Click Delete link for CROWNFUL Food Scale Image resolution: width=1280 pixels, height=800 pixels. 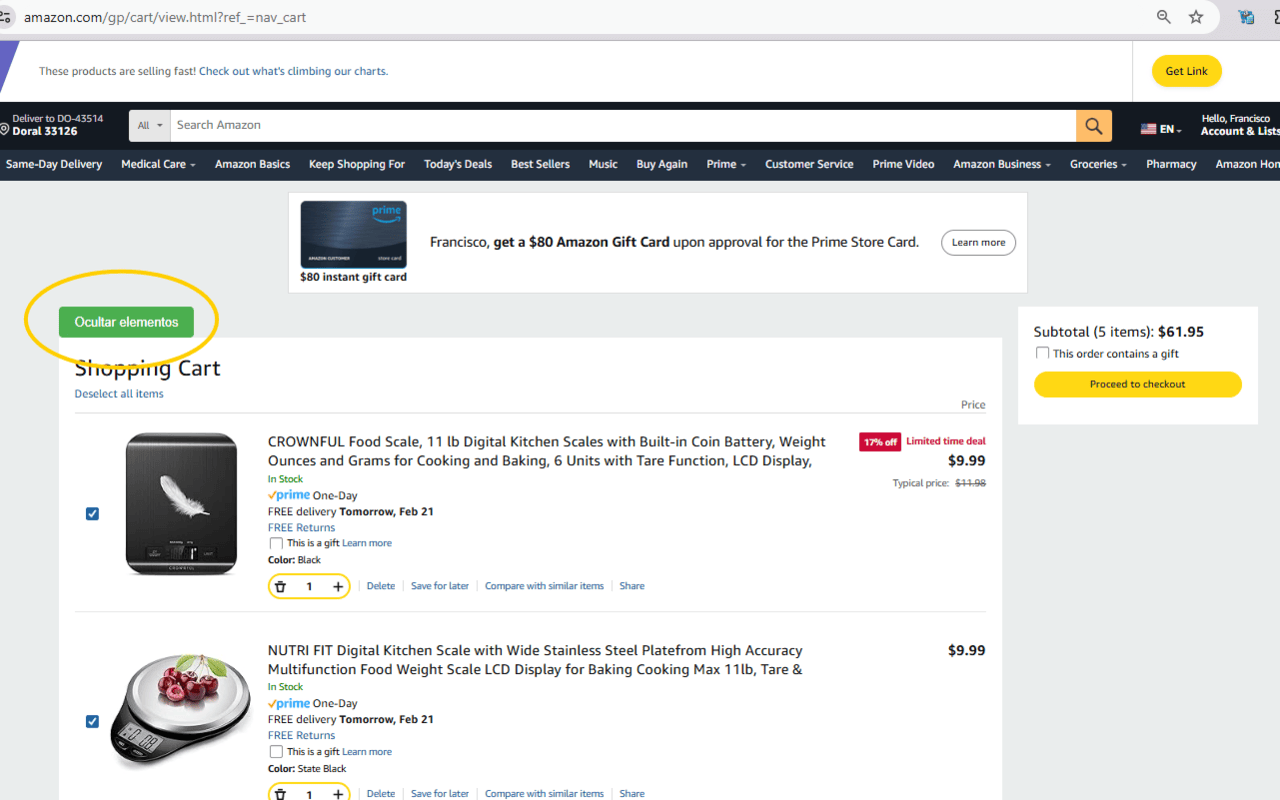pos(381,586)
